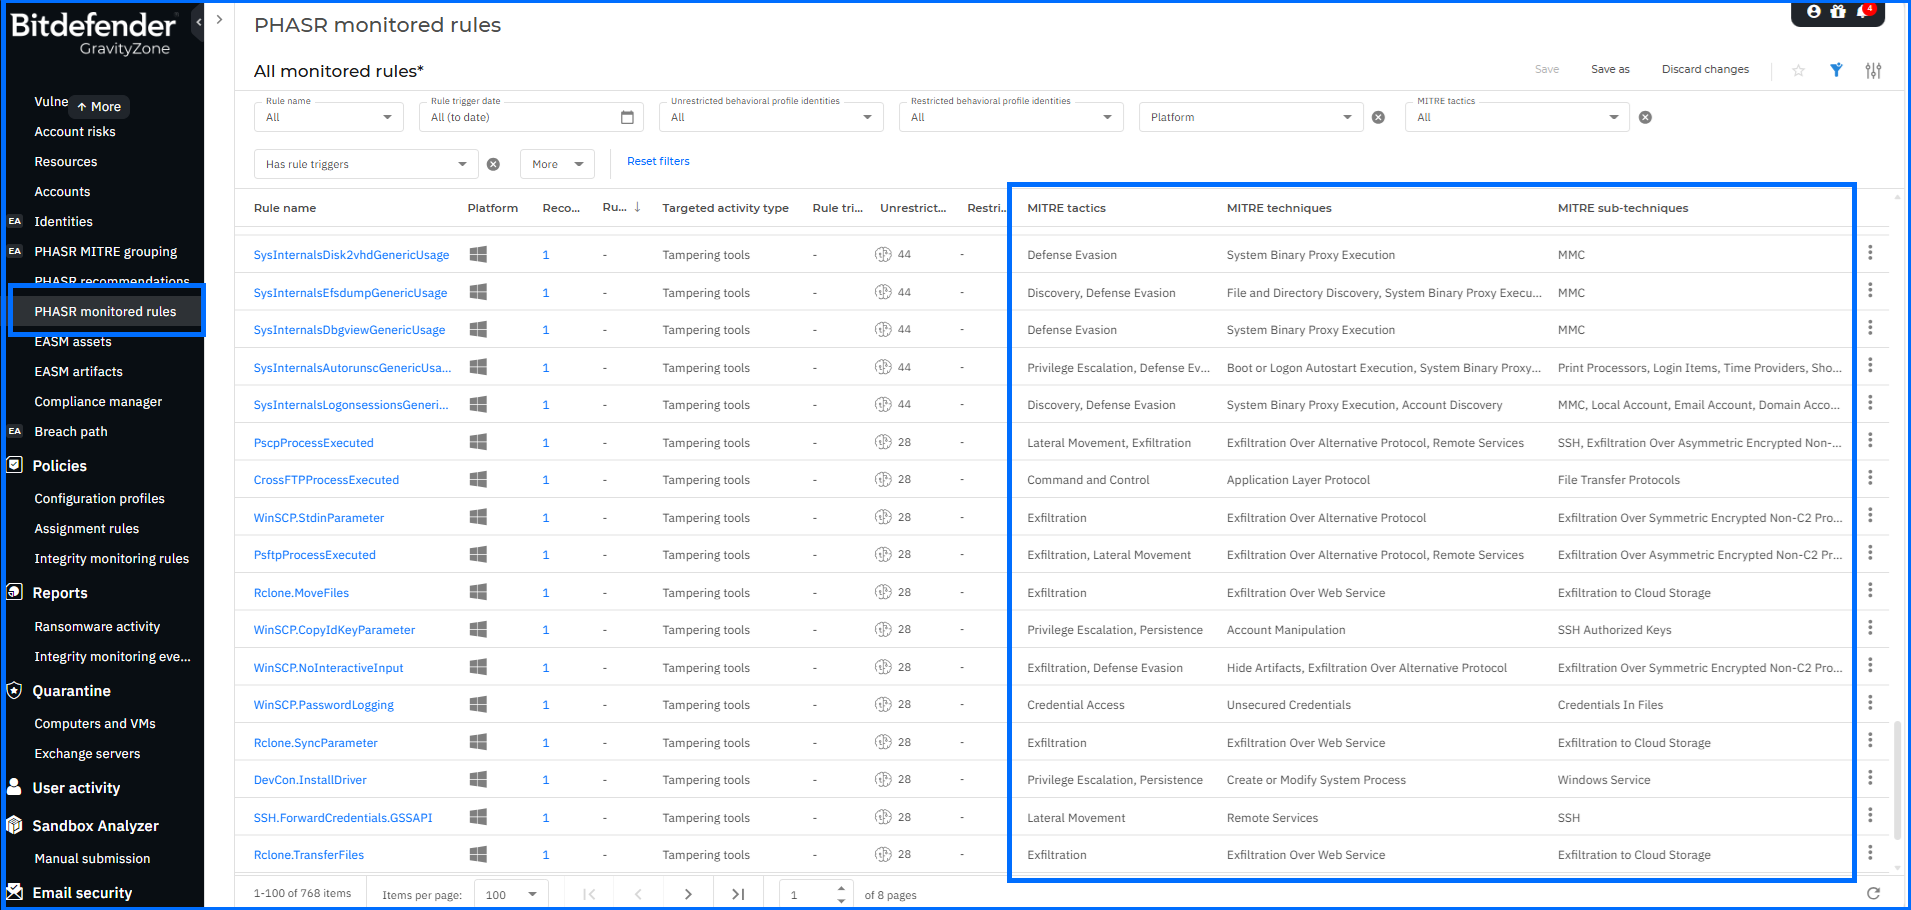Click the ↑ More button in sidebar
Screen dimensions: 1911x910
point(99,106)
